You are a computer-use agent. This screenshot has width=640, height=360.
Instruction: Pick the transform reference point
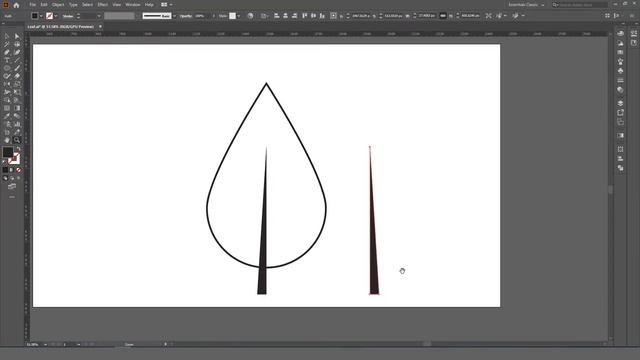click(x=333, y=16)
